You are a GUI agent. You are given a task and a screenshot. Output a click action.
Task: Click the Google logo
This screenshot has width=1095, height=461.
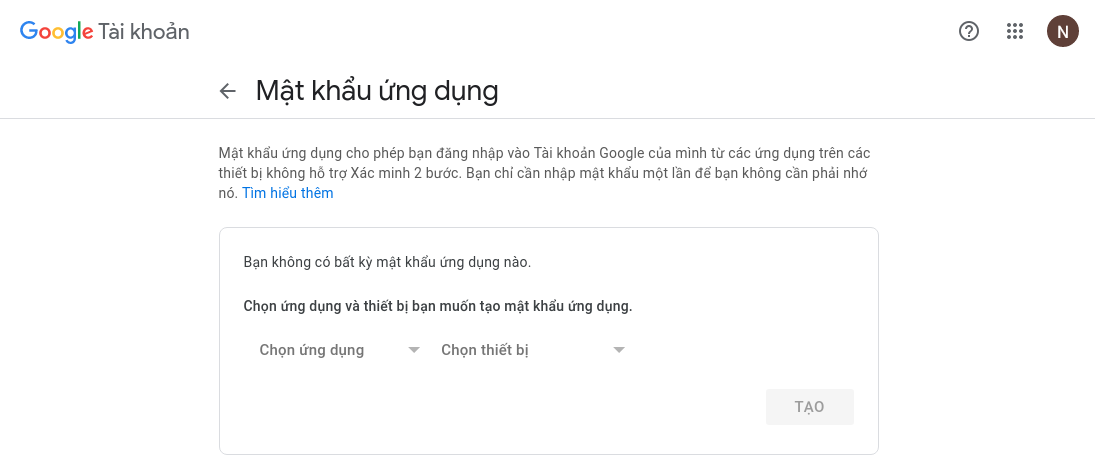(x=57, y=32)
